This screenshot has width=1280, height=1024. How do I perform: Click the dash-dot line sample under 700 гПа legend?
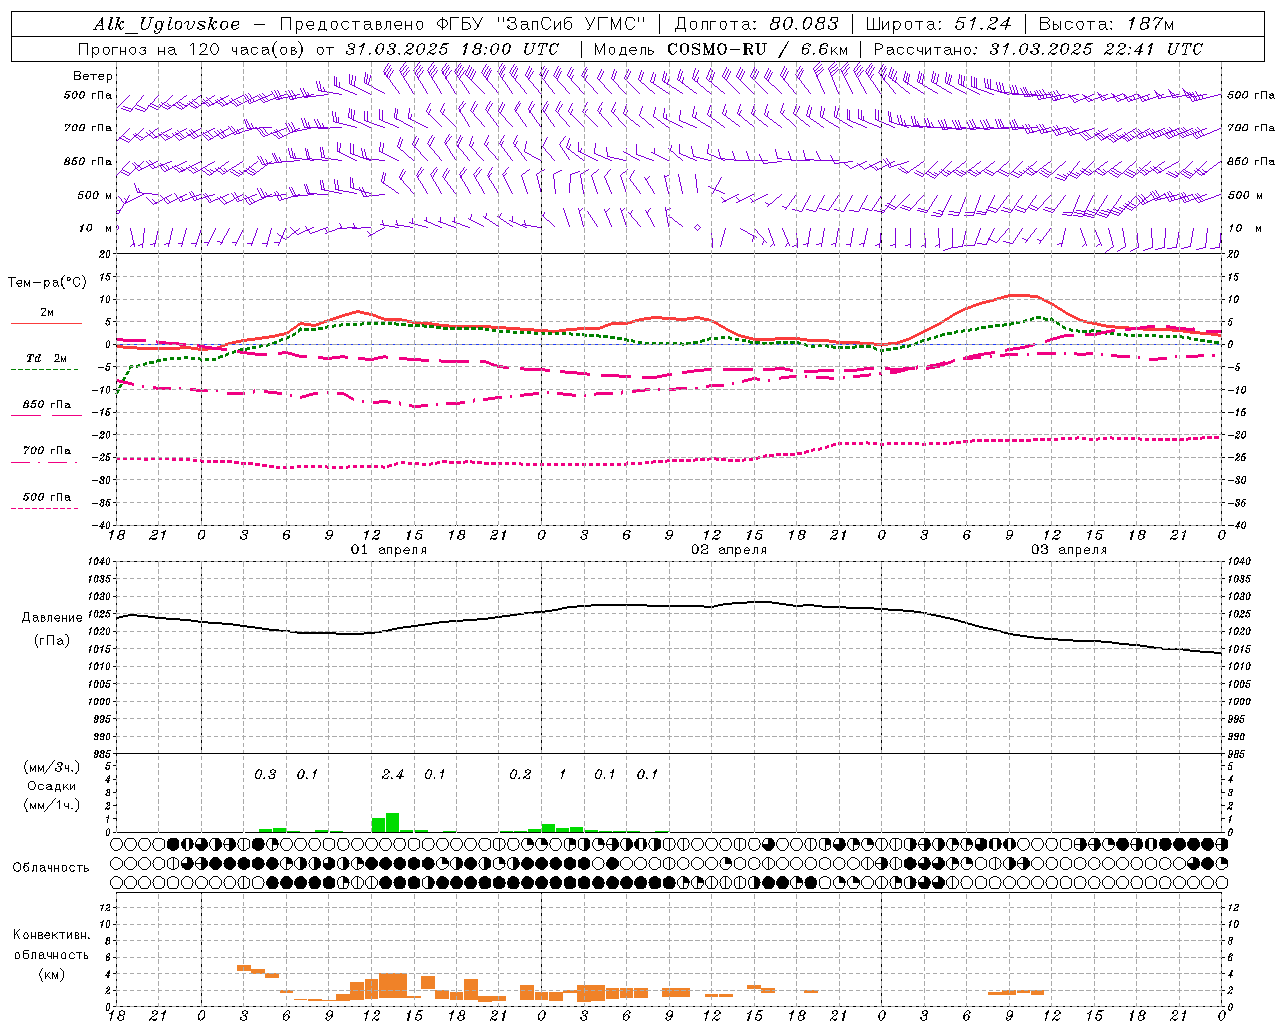point(44,462)
